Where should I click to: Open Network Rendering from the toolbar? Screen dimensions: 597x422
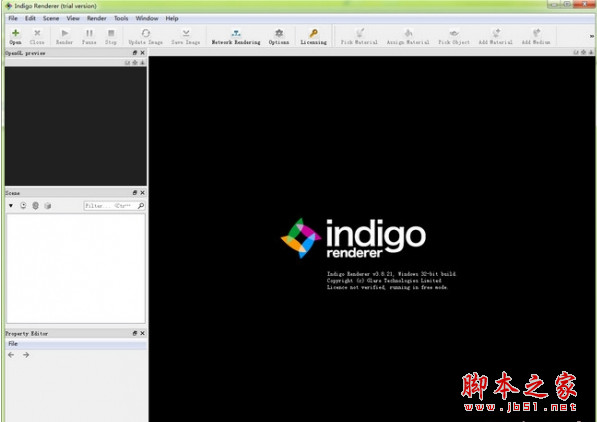pos(236,37)
